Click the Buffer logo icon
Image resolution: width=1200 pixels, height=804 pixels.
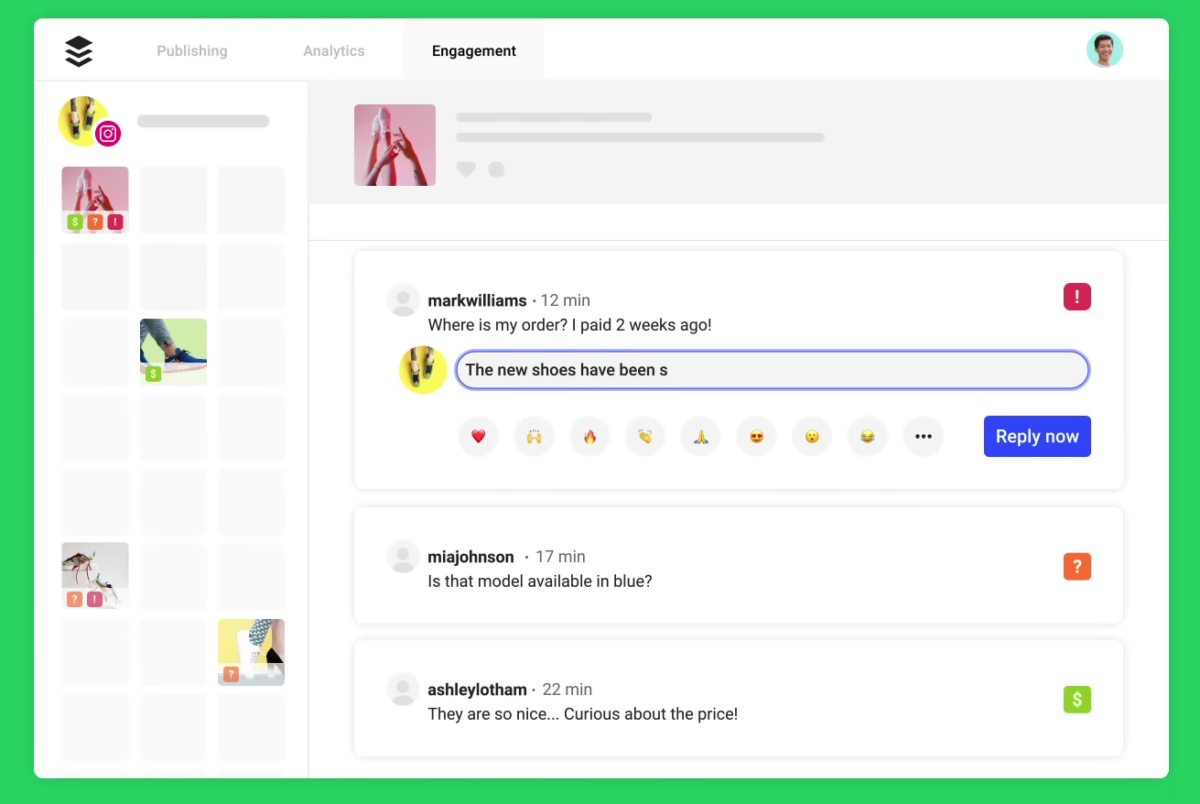[78, 51]
